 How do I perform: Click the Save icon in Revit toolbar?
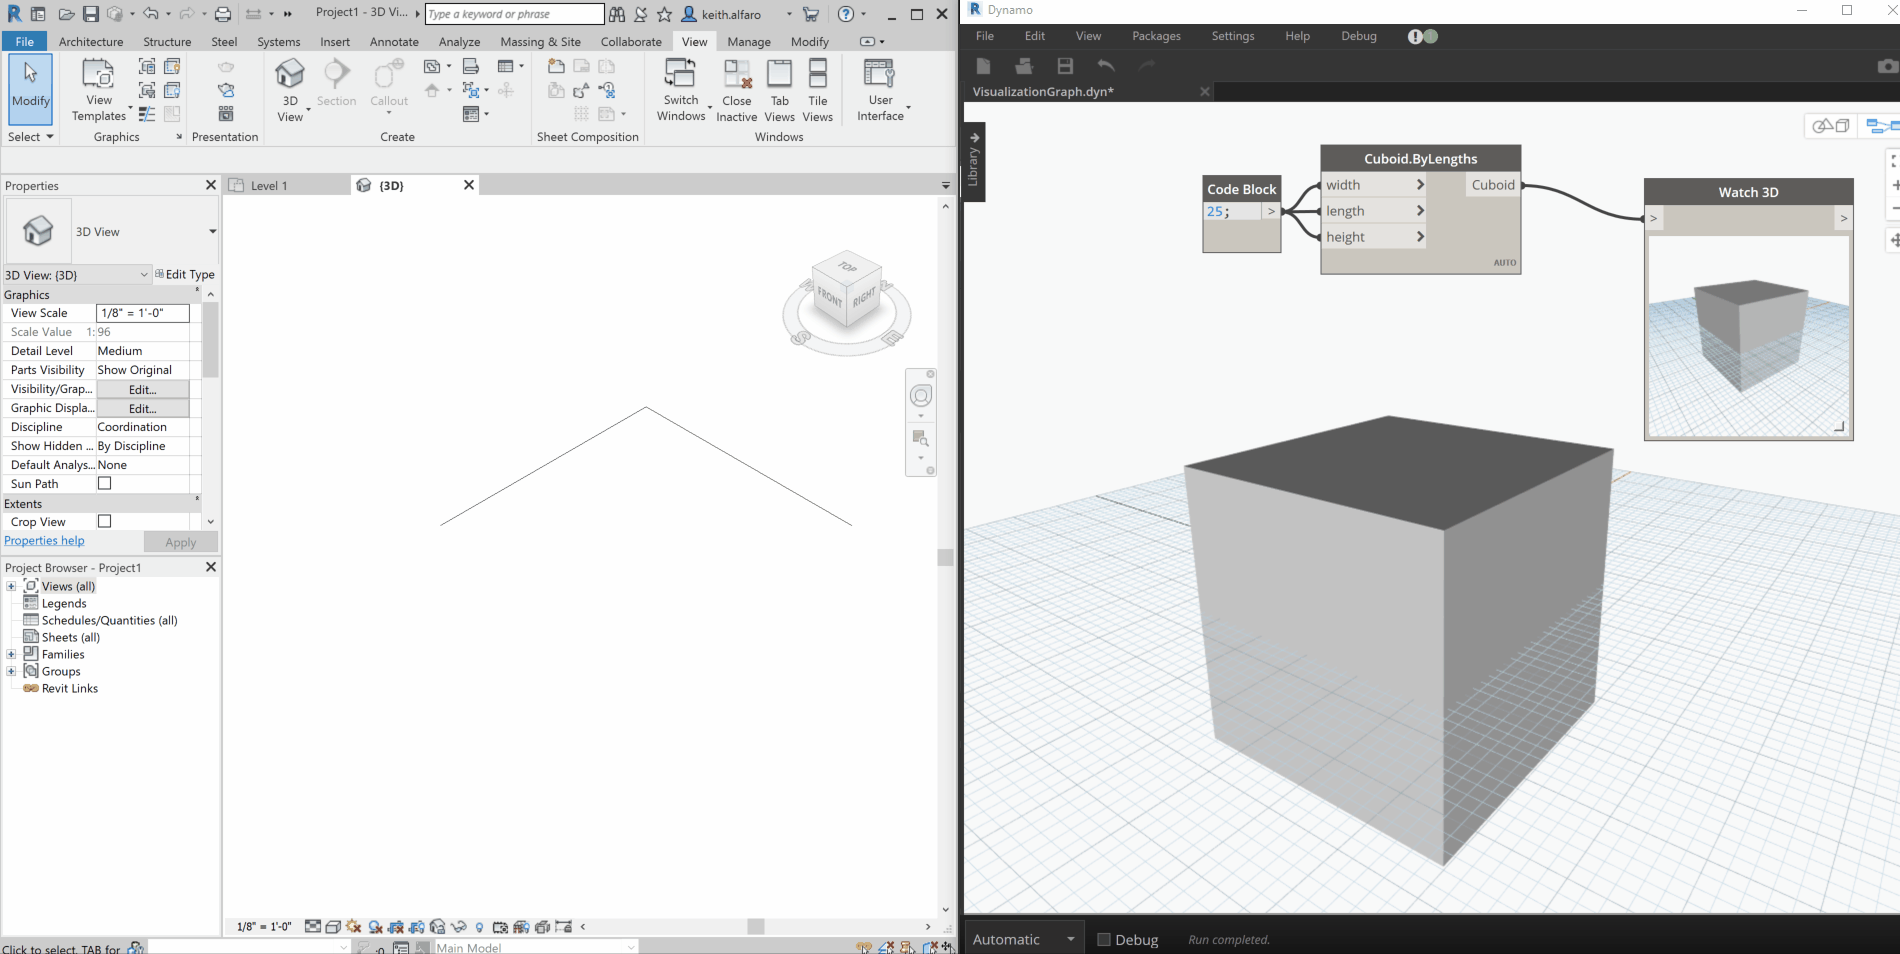(90, 14)
